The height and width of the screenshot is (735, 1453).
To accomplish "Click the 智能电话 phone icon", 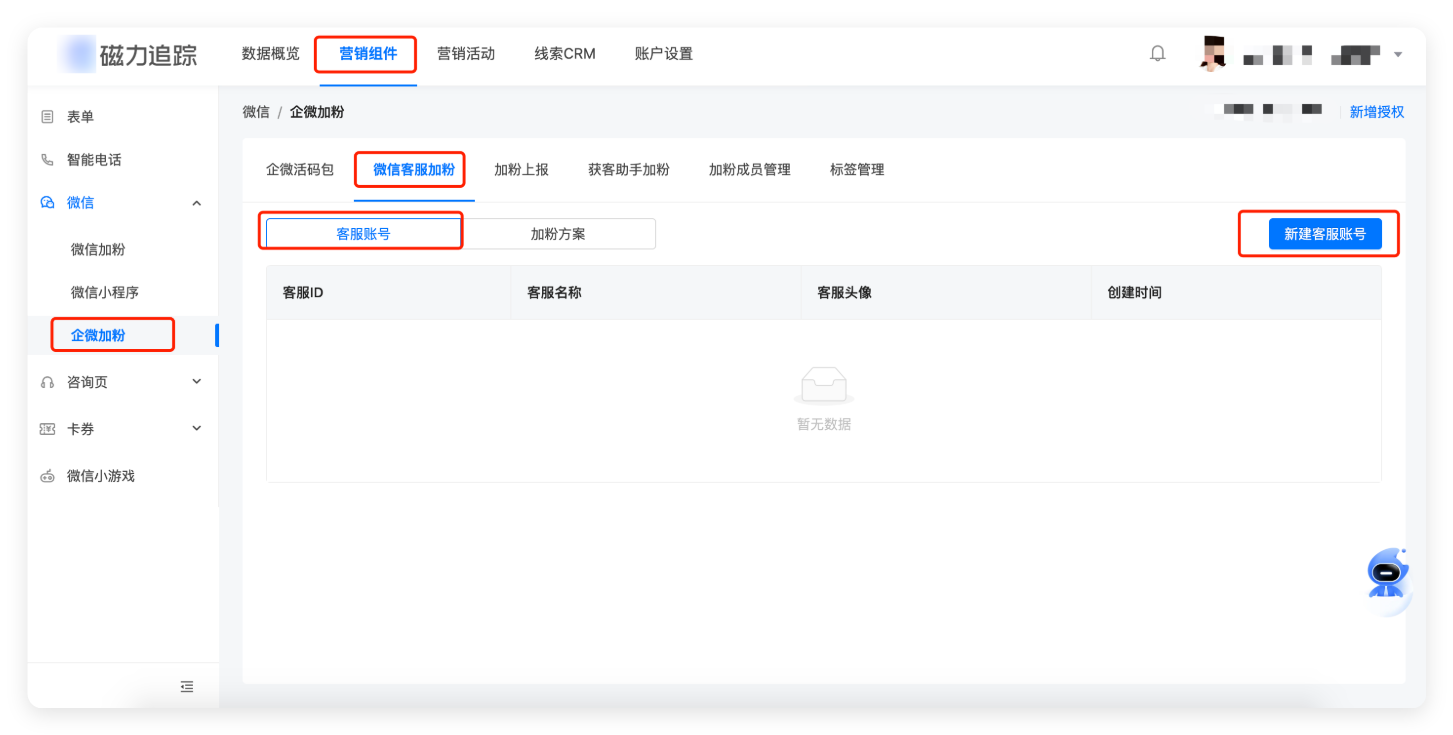I will [47, 160].
